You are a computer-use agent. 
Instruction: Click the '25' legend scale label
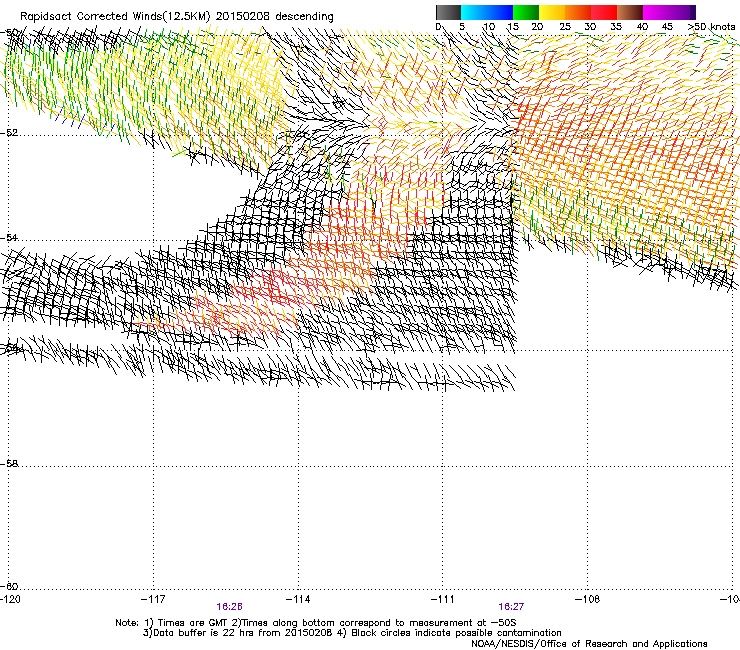pos(565,26)
